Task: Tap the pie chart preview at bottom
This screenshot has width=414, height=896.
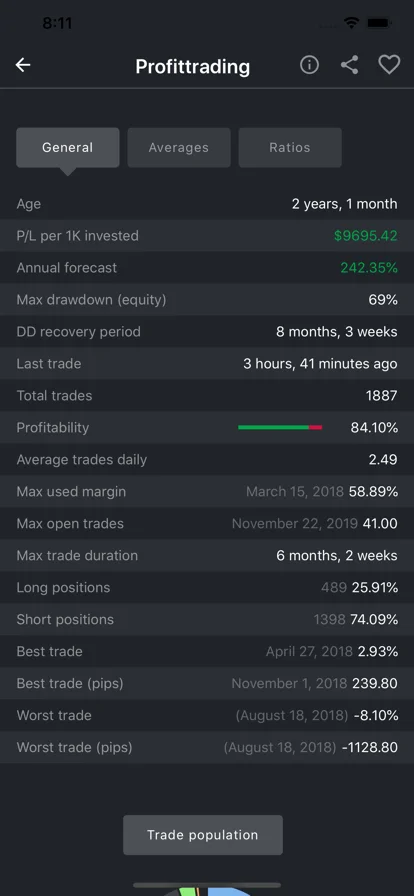Action: coord(207,891)
